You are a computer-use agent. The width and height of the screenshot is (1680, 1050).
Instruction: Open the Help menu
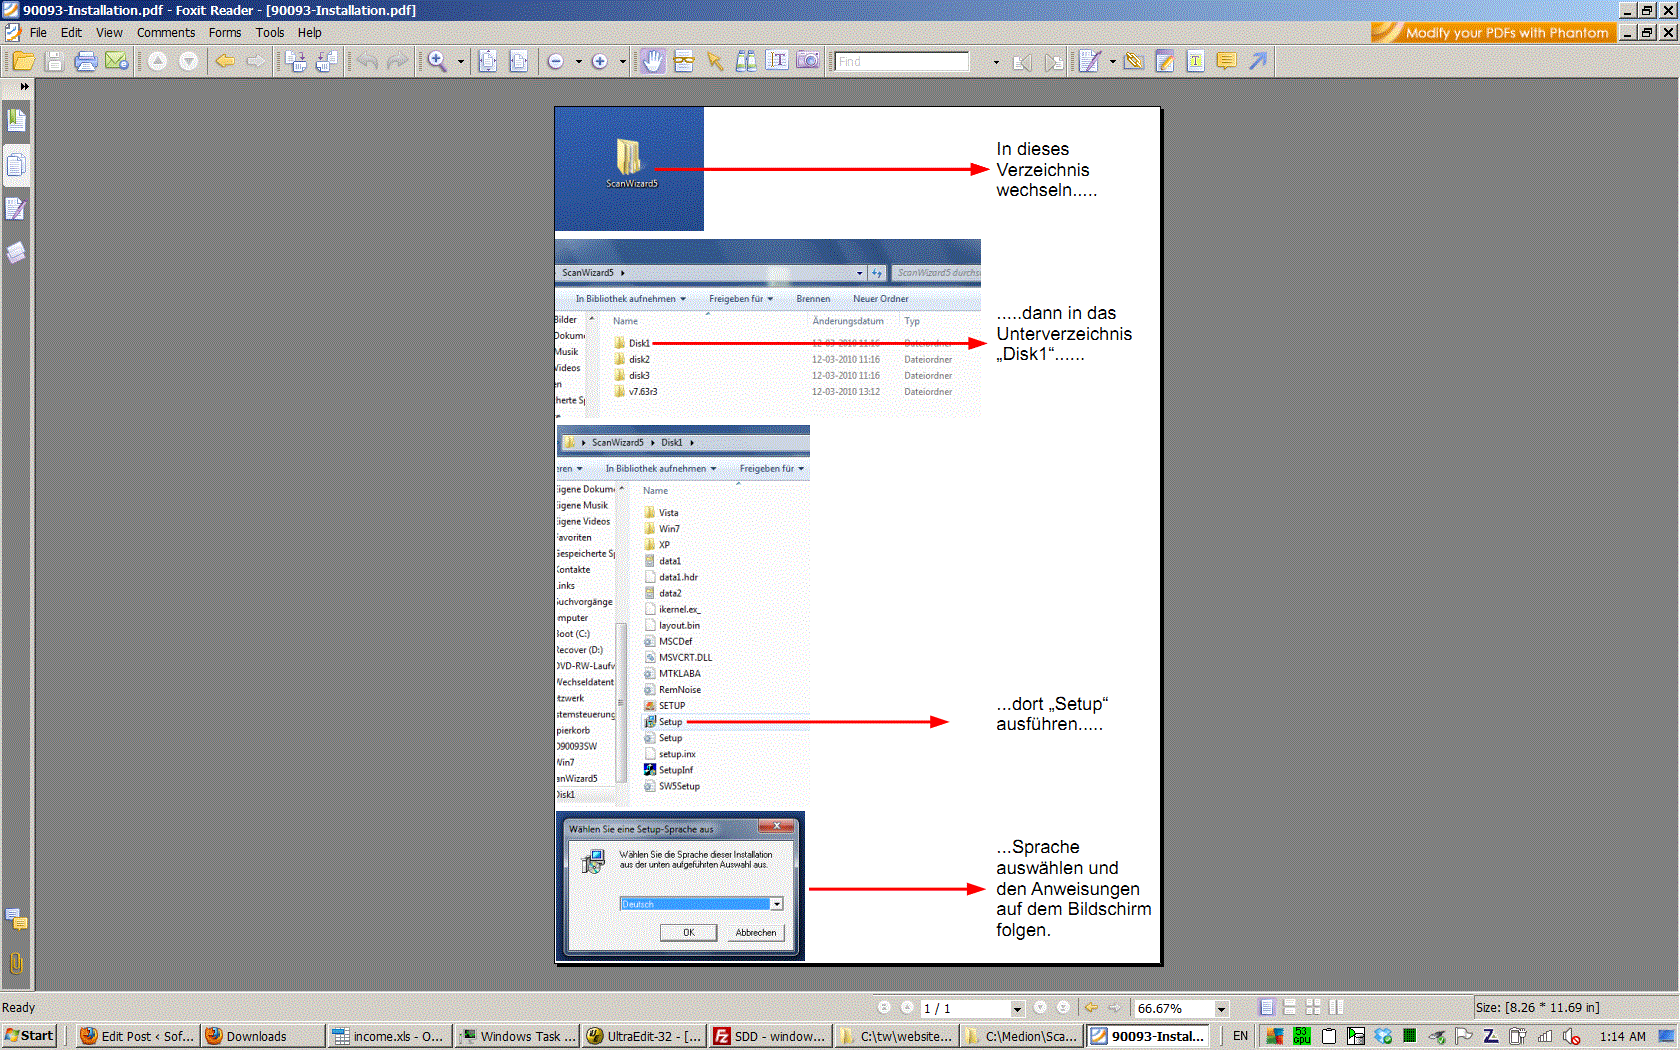[x=310, y=33]
